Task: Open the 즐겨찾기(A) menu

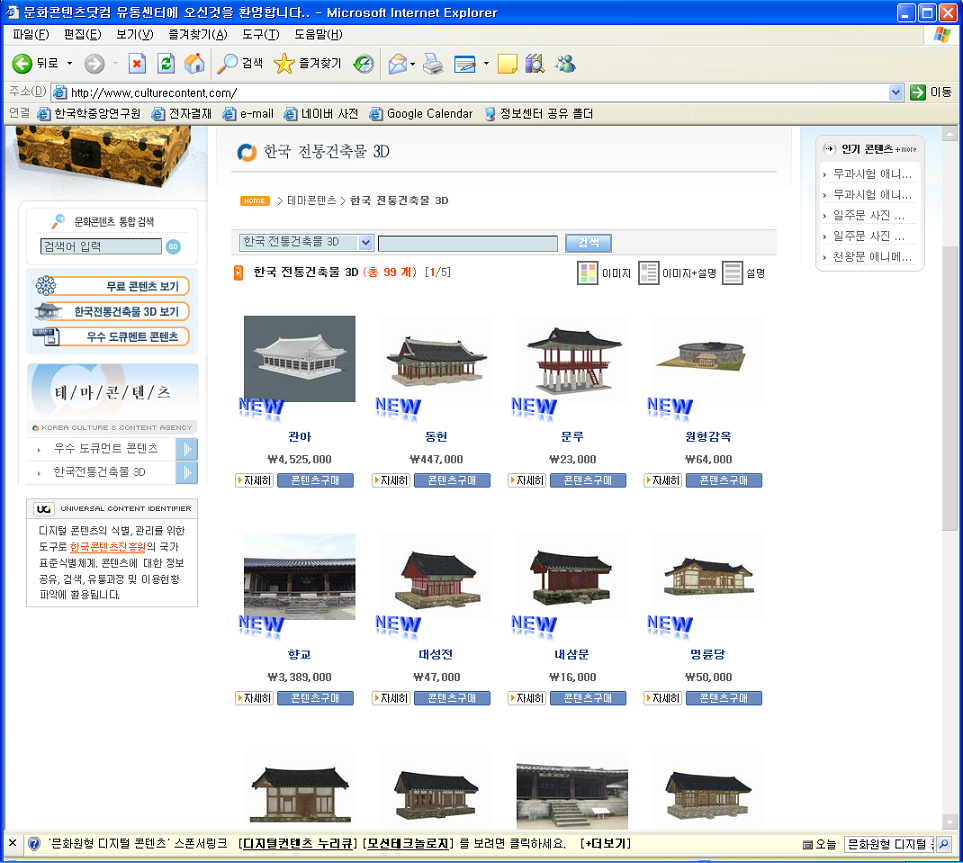Action: point(198,34)
